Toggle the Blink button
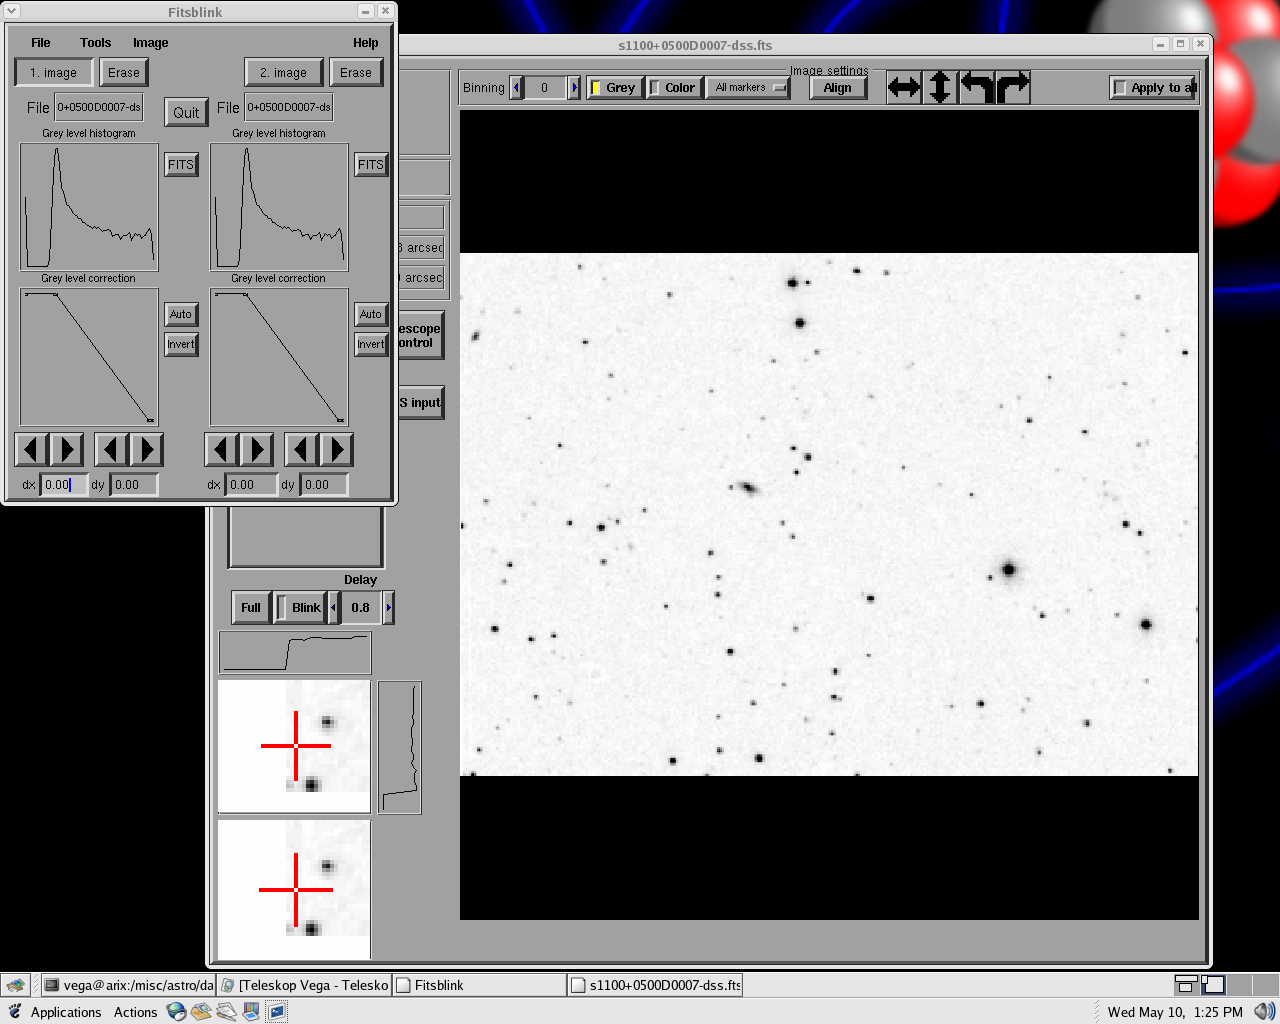The height and width of the screenshot is (1024, 1280). [300, 608]
